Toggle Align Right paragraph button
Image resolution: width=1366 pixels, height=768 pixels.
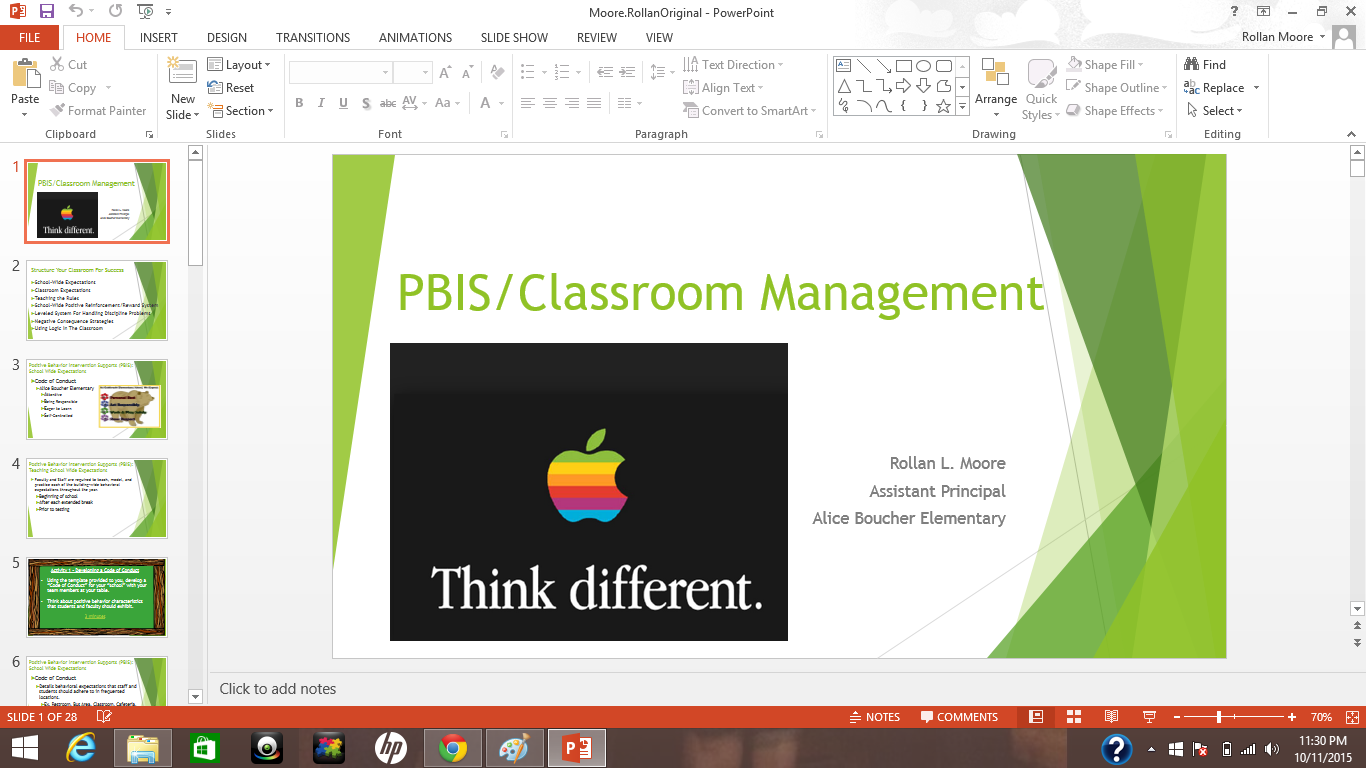572,103
